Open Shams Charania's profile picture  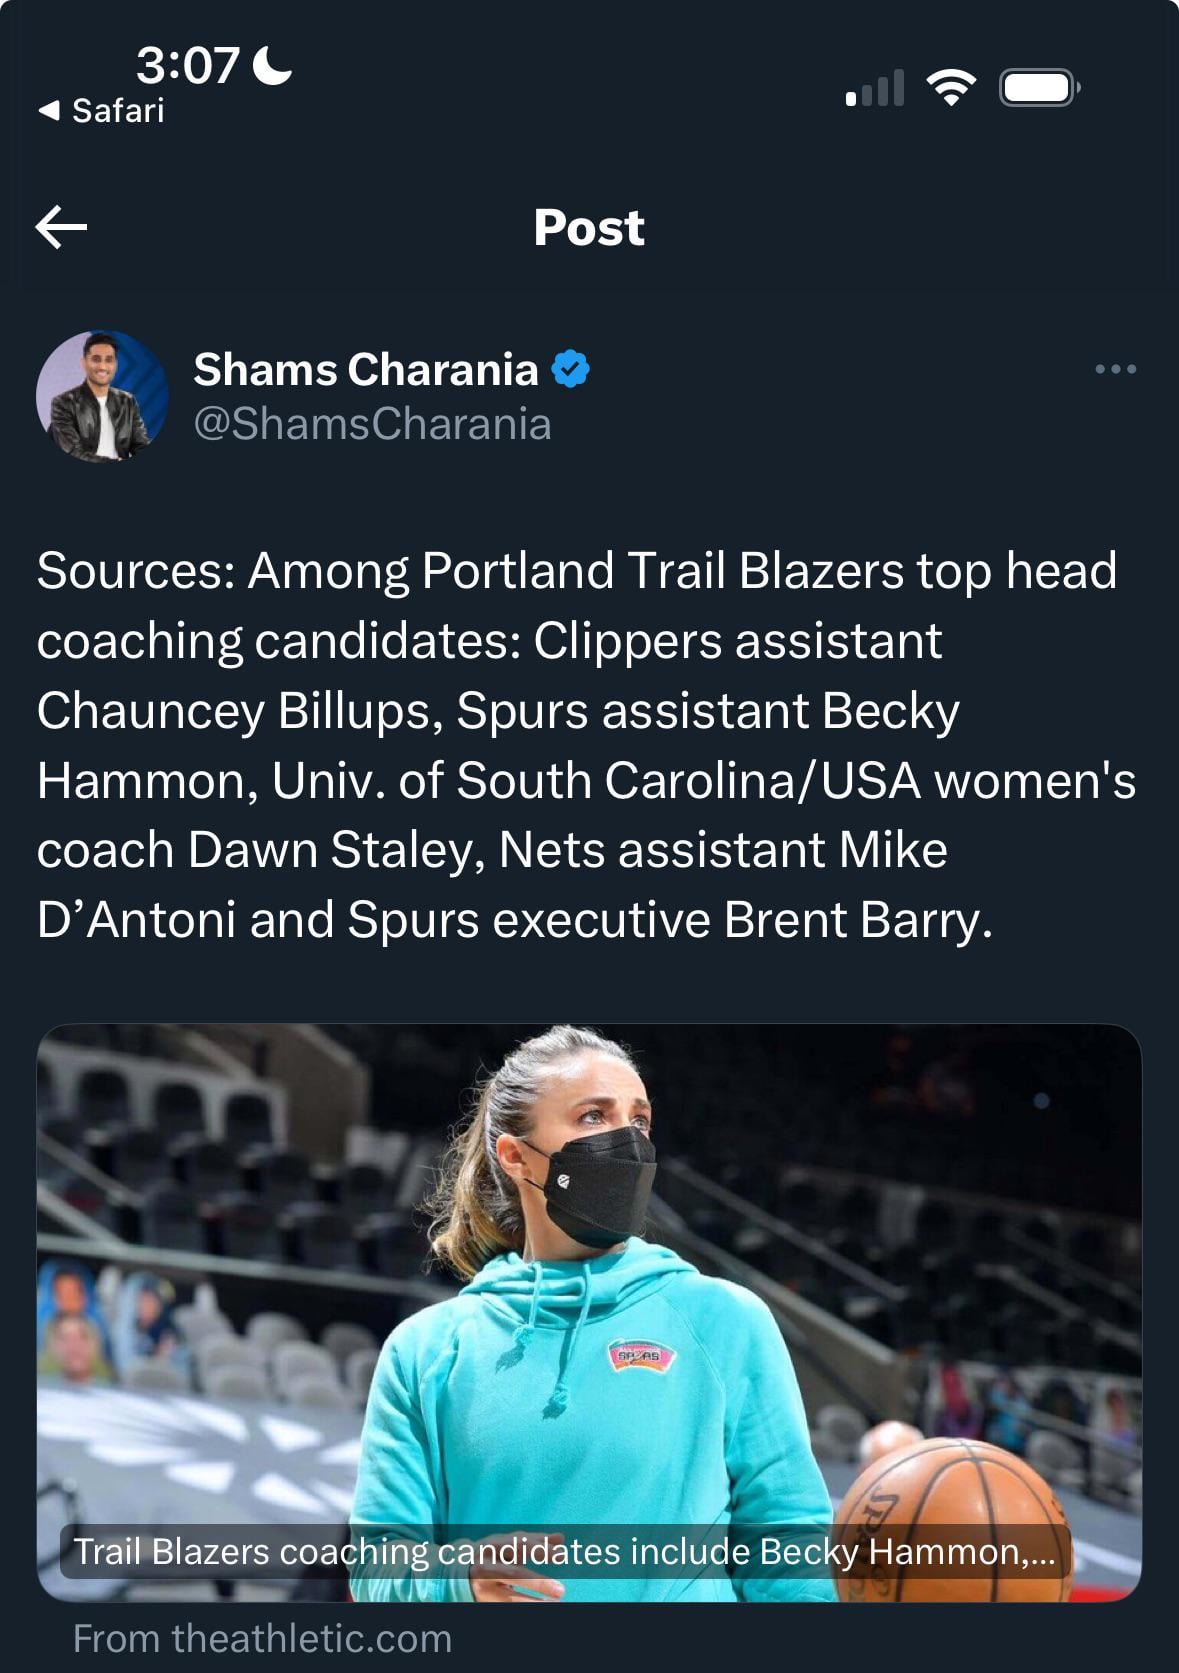pos(101,396)
